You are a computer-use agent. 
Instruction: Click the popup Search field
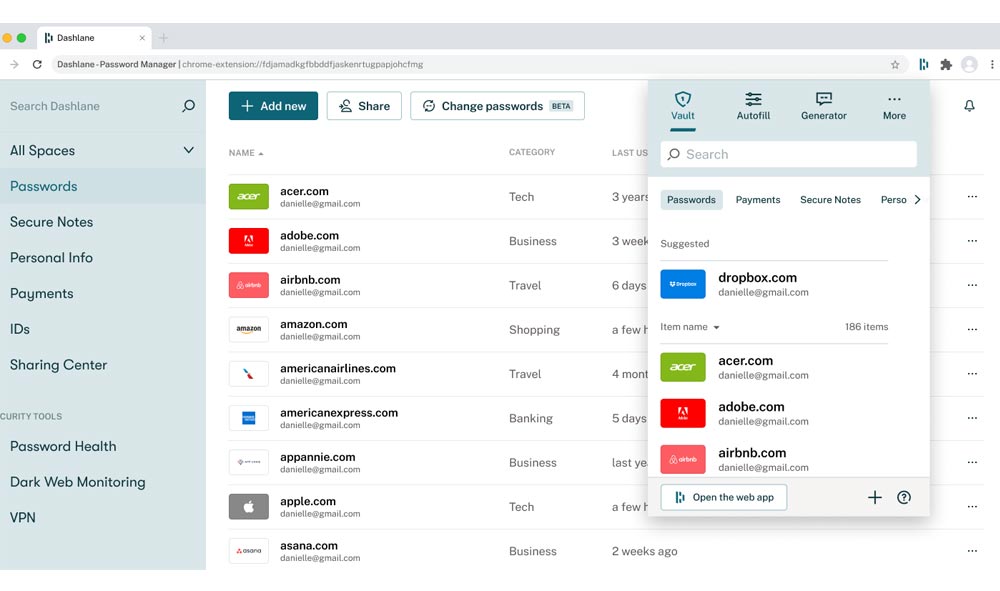[x=788, y=154]
